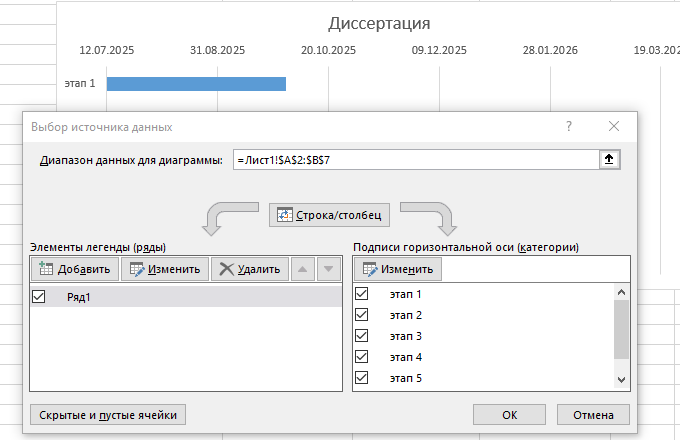This screenshot has width=680, height=440.
Task: Click the 12.07.2025 axis label in chart
Action: pos(107,50)
